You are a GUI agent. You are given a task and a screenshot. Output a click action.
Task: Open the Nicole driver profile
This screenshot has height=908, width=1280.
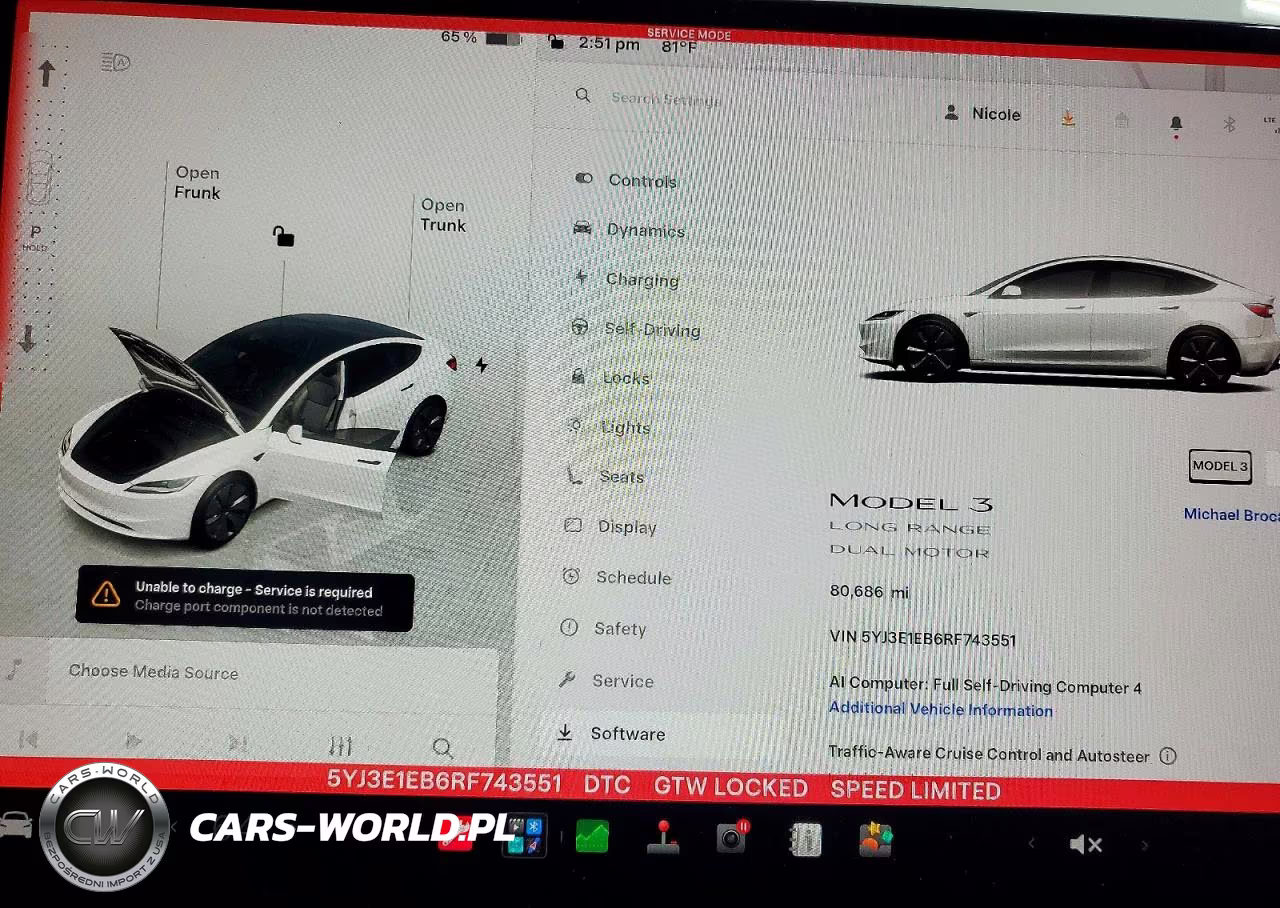[x=982, y=114]
